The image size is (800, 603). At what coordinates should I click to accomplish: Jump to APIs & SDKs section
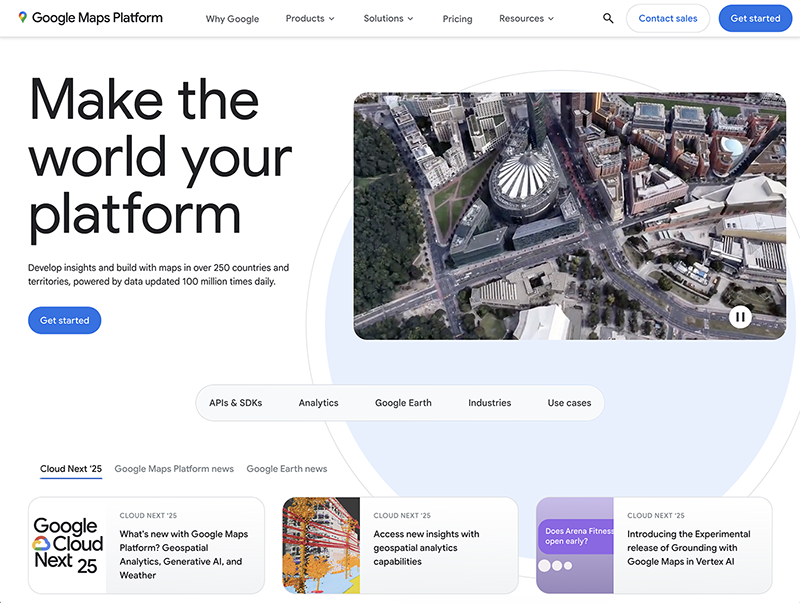tap(235, 403)
